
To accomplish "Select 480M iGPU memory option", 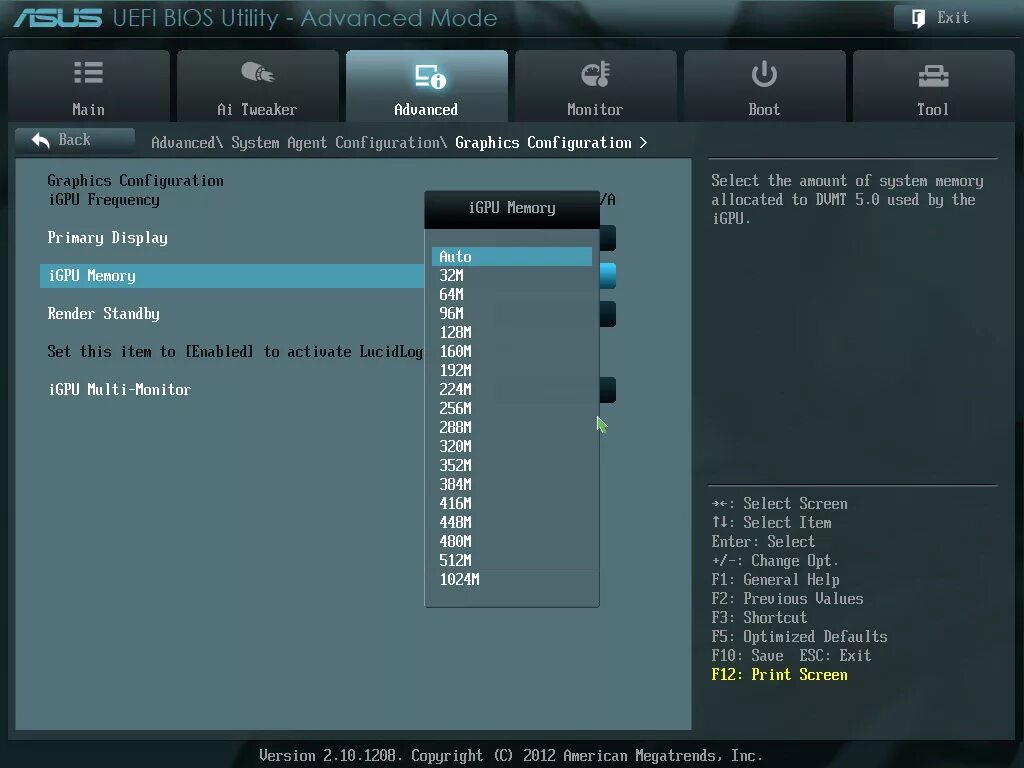I will 512,541.
